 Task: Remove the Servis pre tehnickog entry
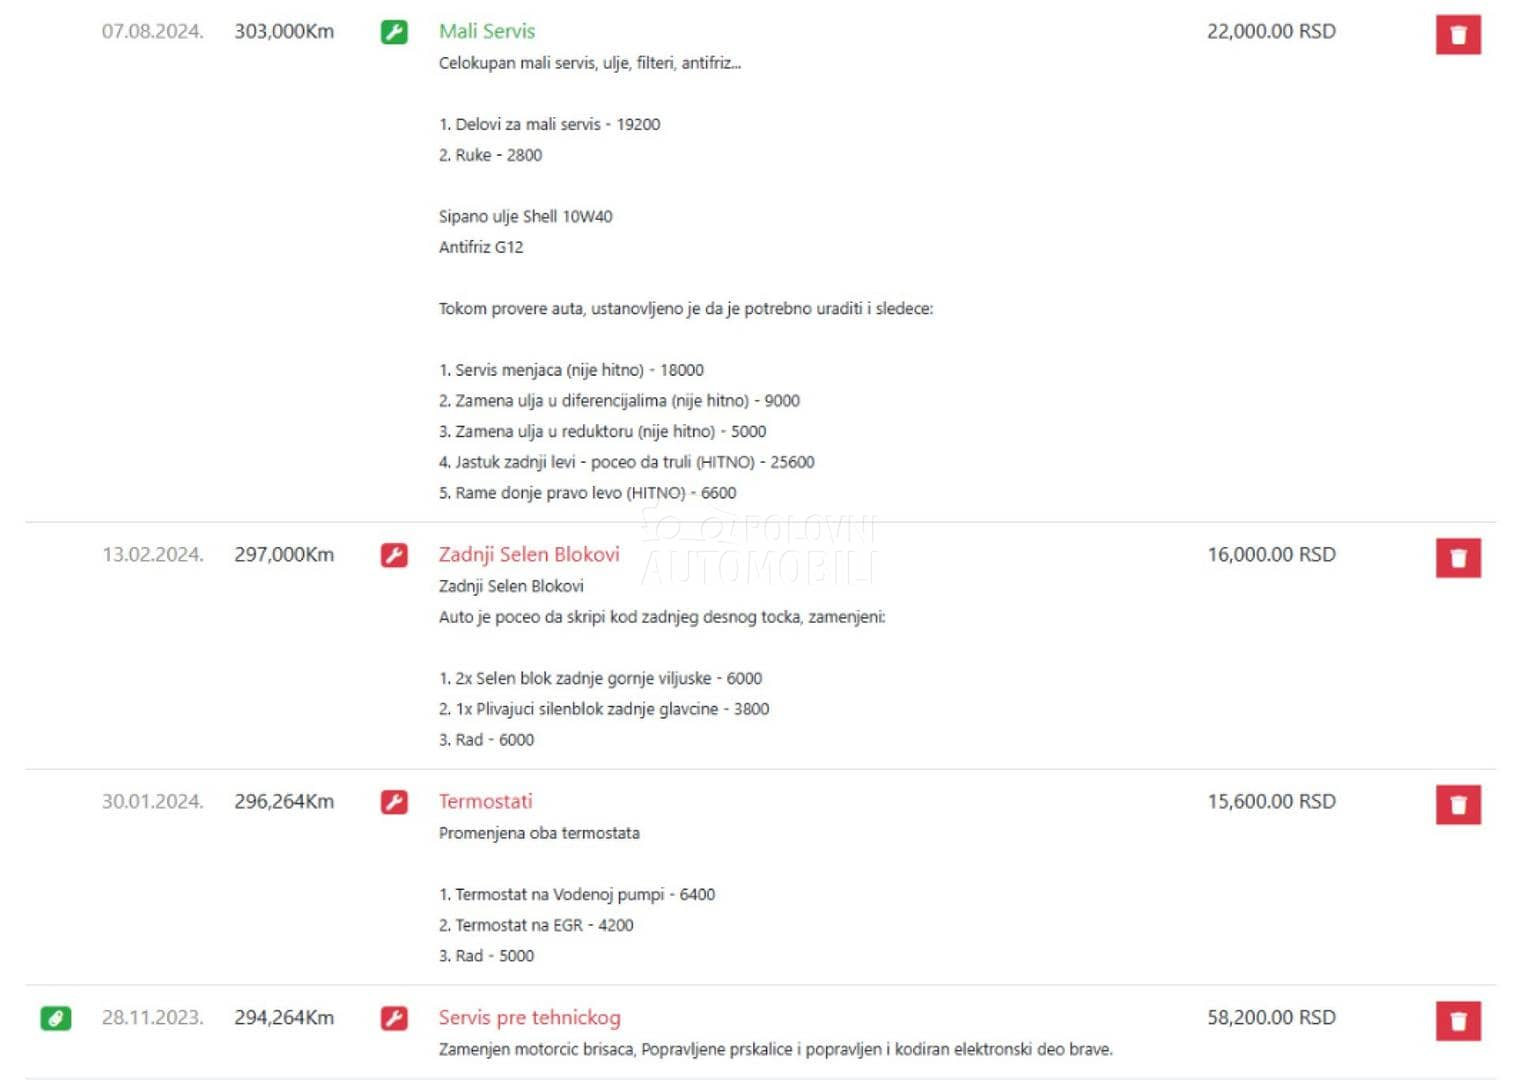coord(1457,1021)
